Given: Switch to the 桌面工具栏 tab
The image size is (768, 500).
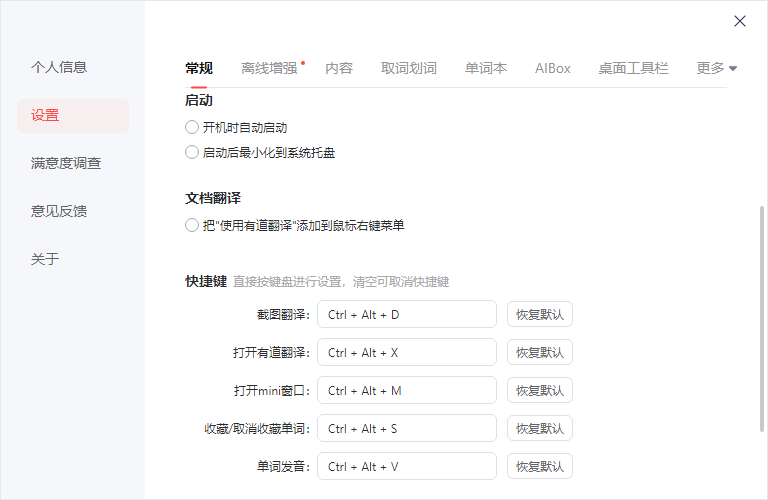Looking at the screenshot, I should pos(633,68).
